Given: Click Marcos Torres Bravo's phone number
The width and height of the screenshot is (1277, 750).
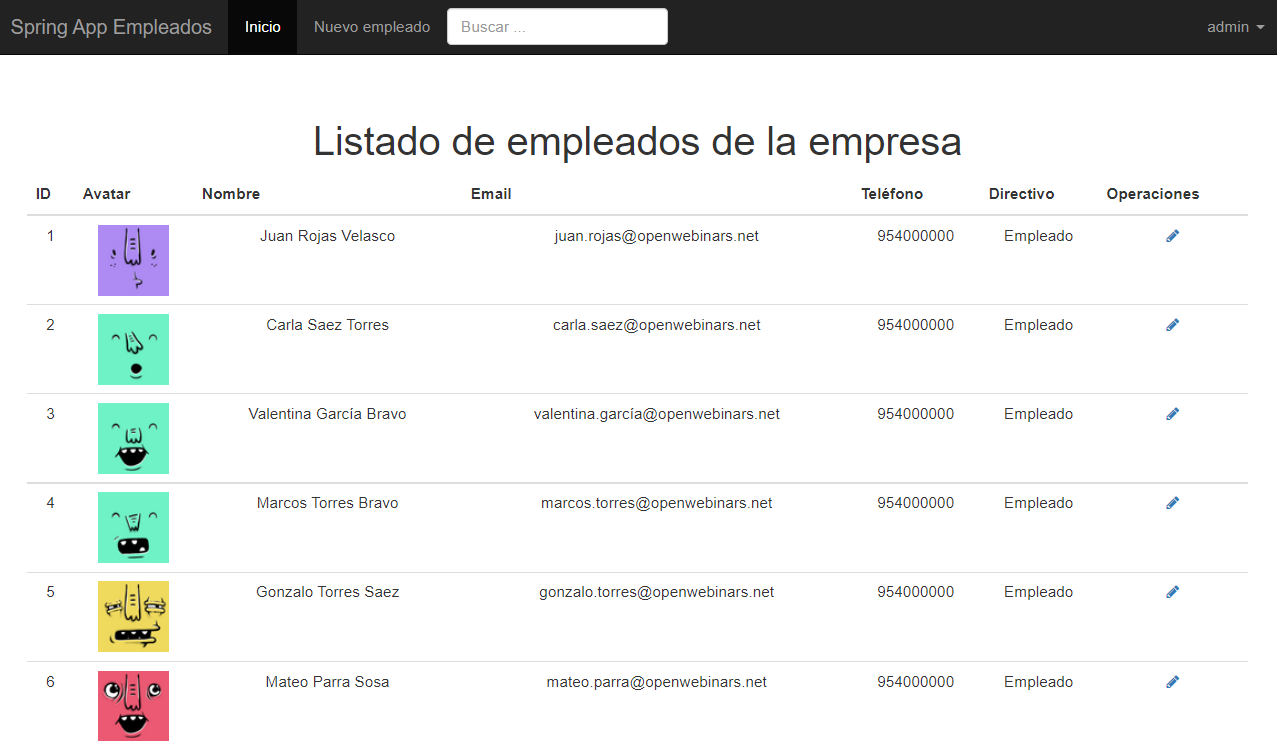Looking at the screenshot, I should click(915, 502).
